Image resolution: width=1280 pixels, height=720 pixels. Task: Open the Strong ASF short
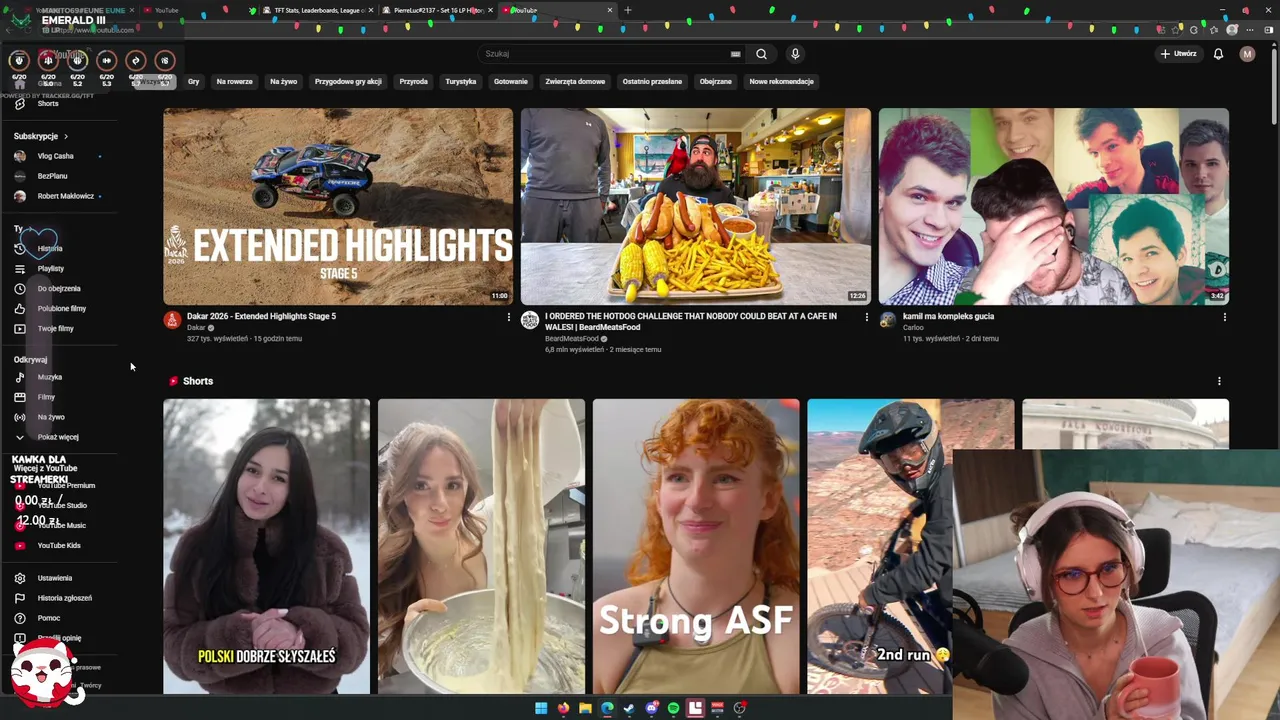coord(696,546)
